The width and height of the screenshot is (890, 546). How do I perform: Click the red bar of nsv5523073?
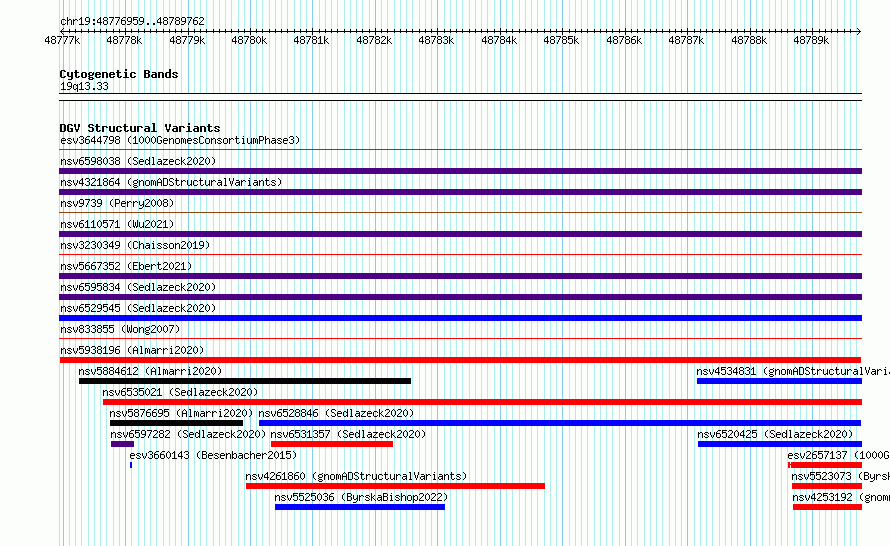[827, 486]
